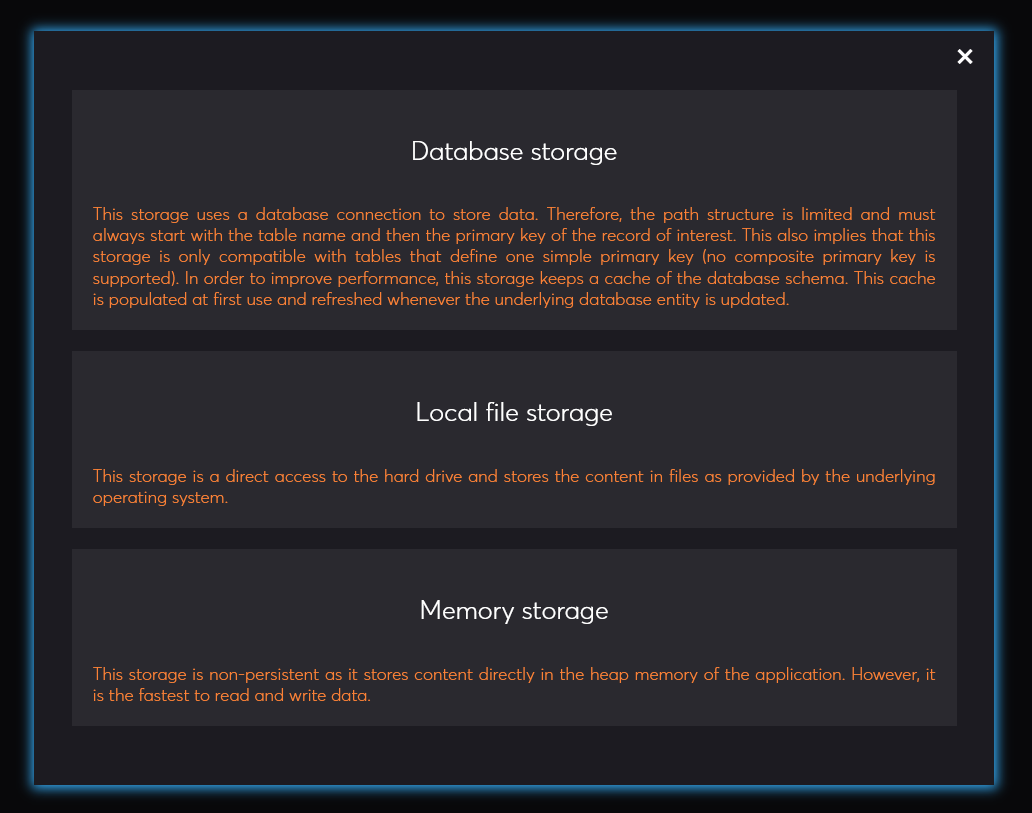Toggle Local file storage as the active storage

pyautogui.click(x=514, y=438)
